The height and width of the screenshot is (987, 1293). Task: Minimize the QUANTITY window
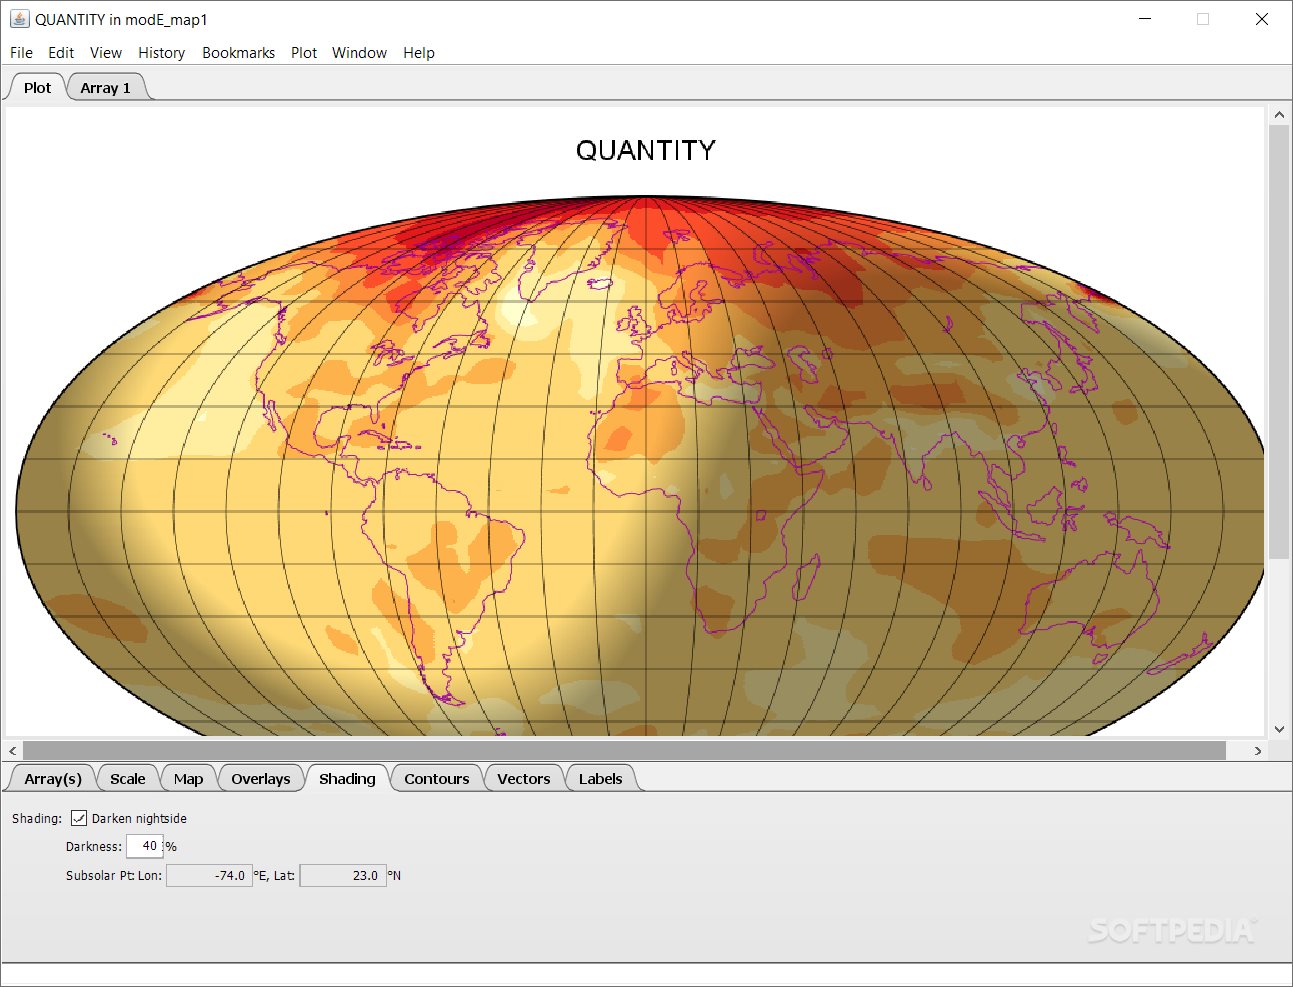click(x=1145, y=19)
